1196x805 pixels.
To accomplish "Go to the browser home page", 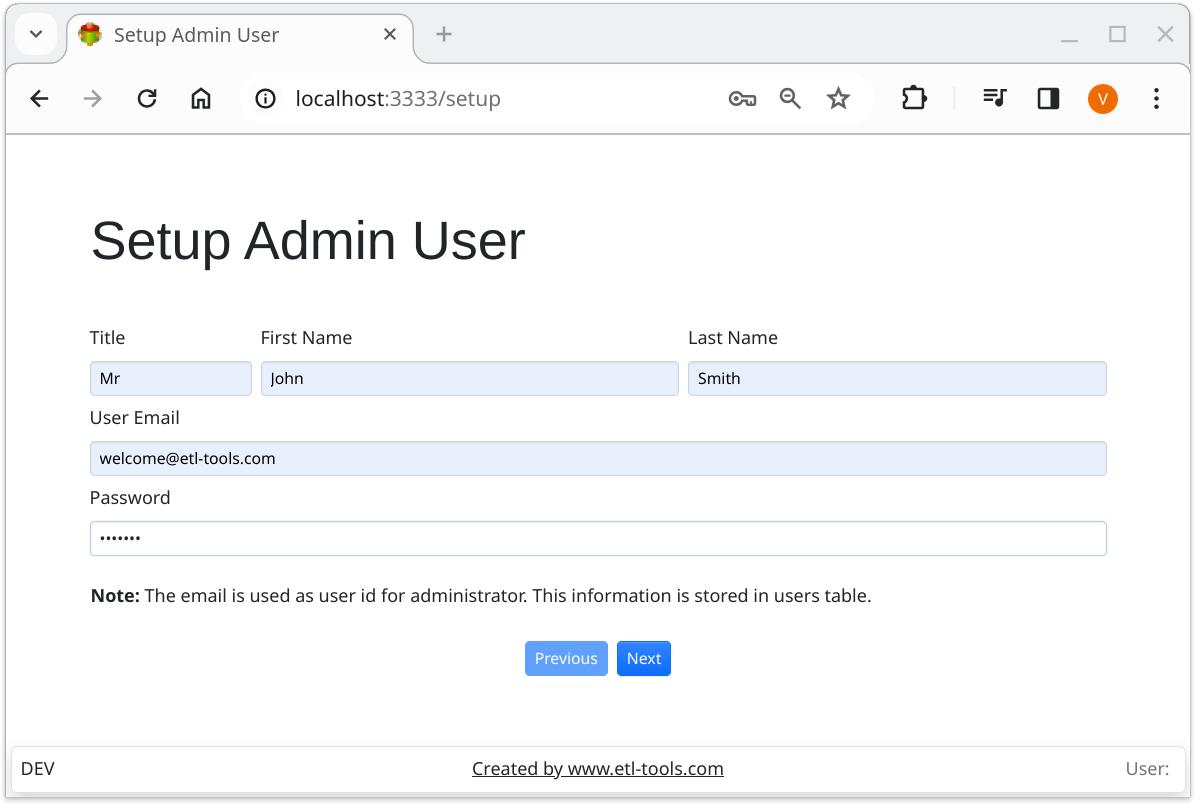I will [201, 98].
